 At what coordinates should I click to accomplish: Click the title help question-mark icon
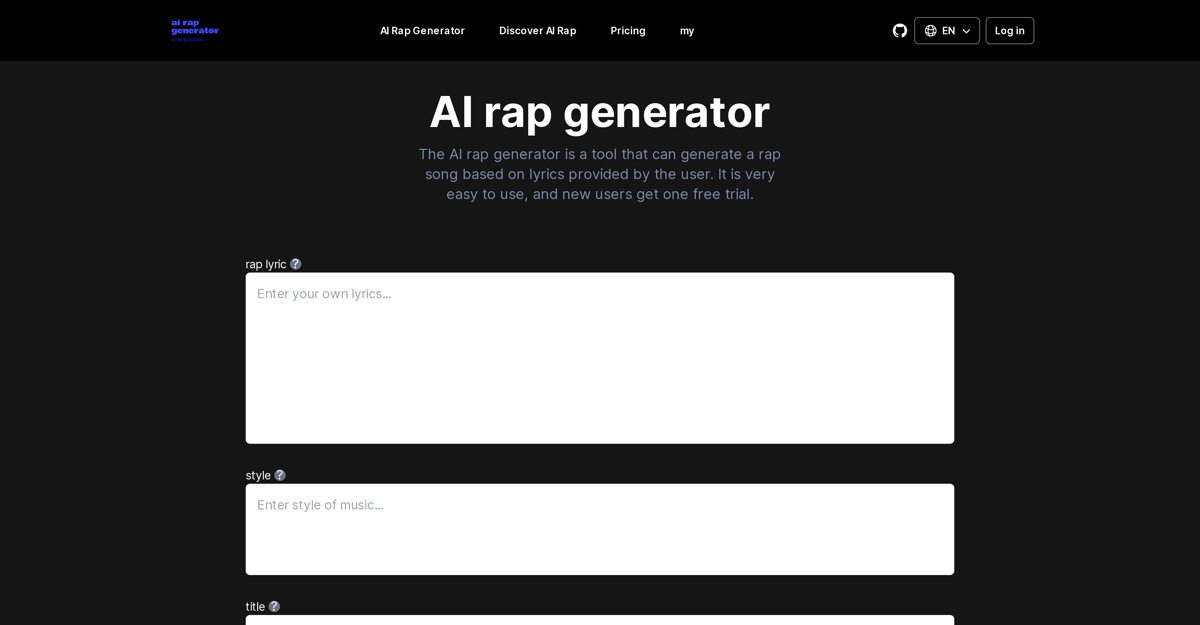274,606
